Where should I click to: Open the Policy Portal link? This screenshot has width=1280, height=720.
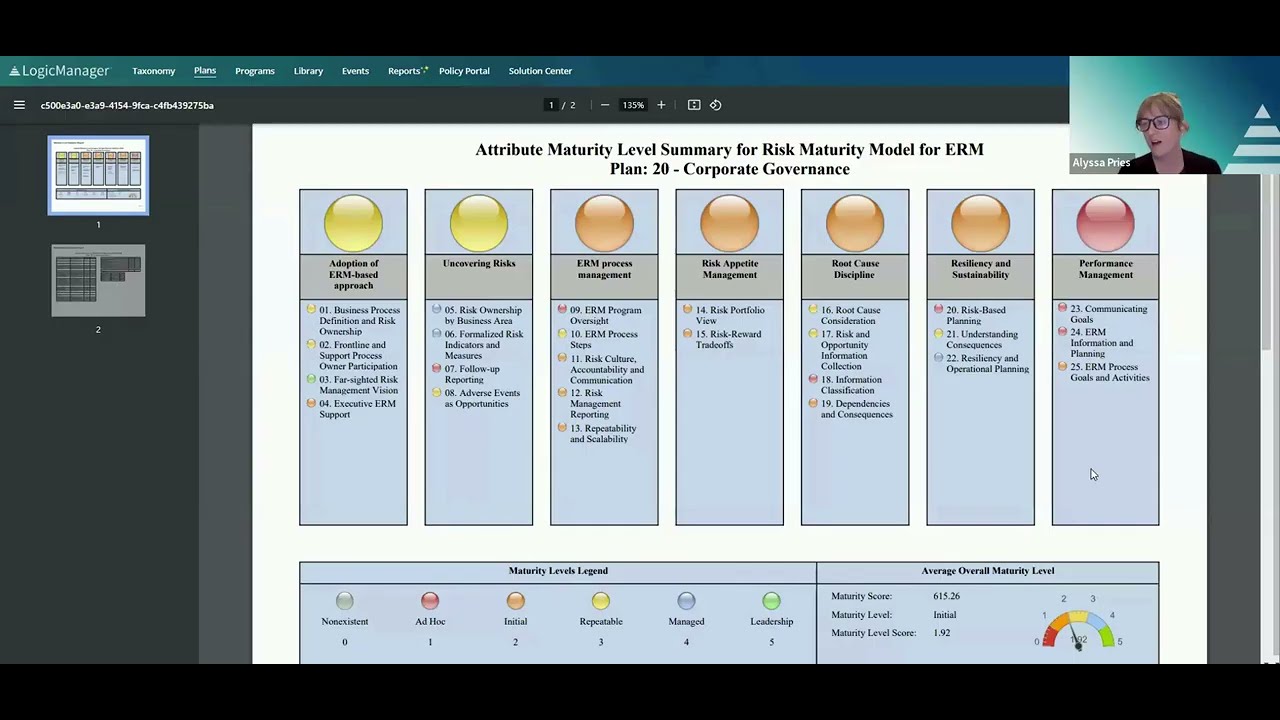coord(464,71)
